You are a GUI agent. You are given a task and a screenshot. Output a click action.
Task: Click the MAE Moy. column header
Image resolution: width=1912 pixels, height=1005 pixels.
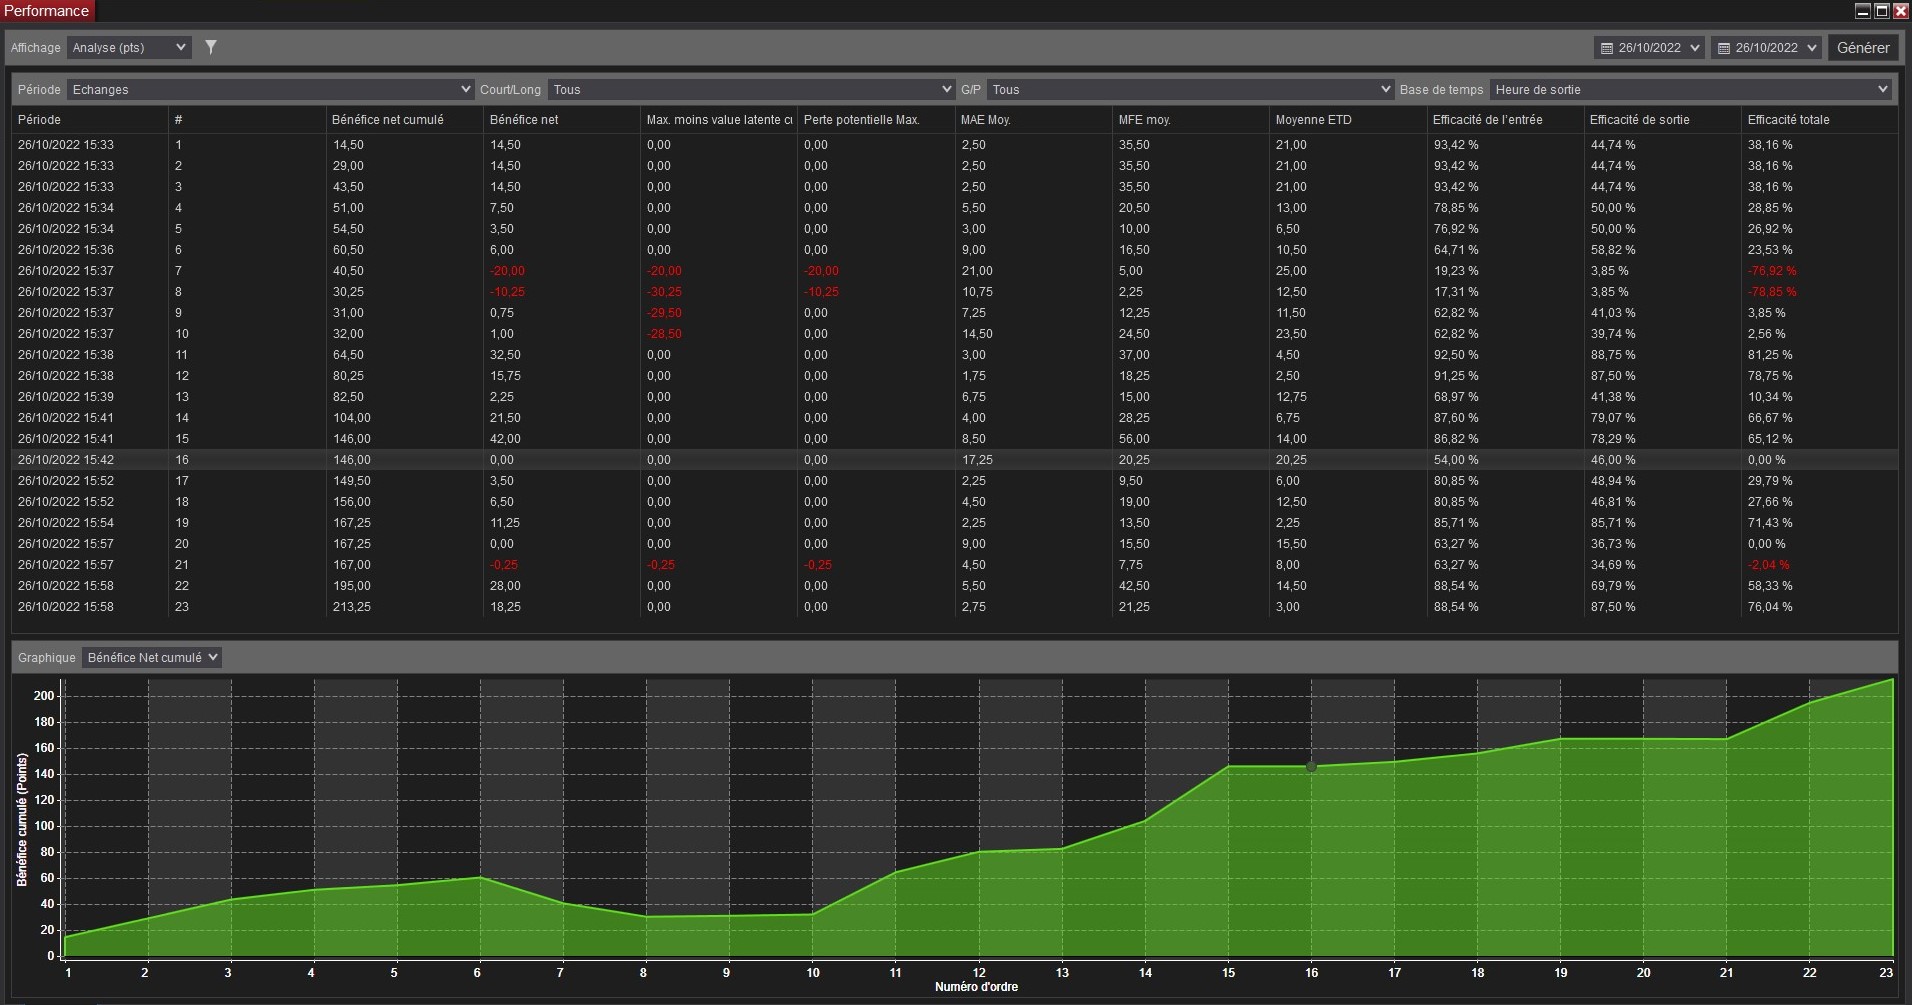click(x=985, y=120)
